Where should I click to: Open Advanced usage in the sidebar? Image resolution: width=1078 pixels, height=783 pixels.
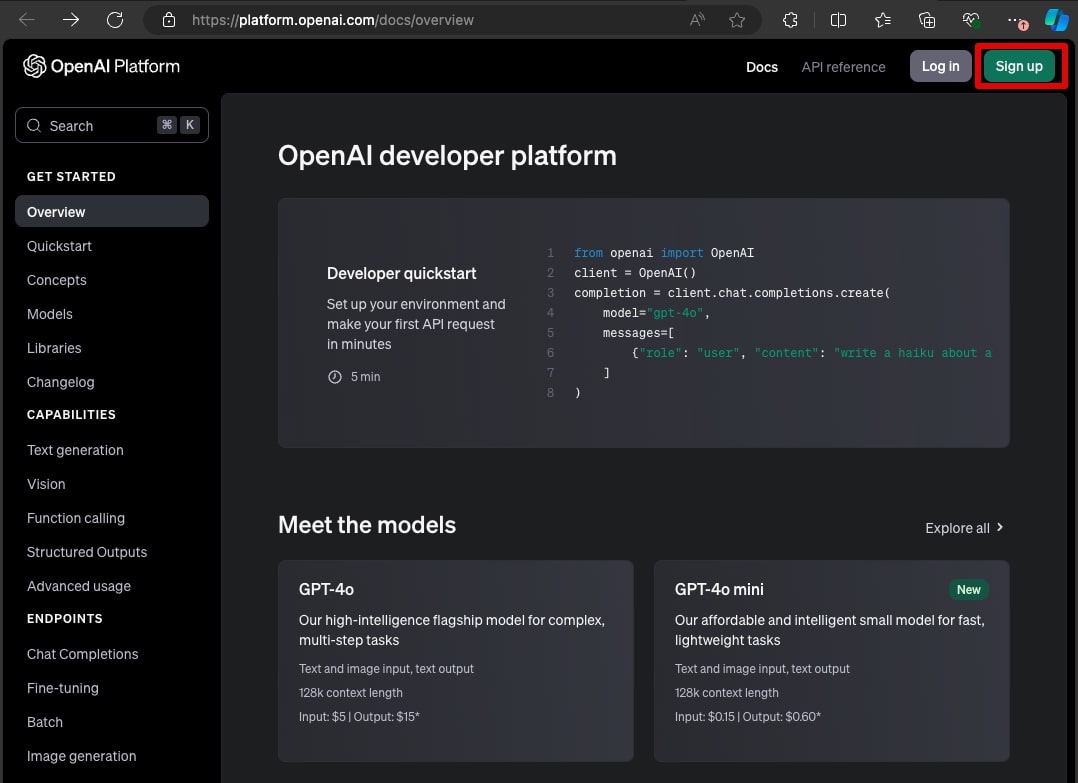click(x=78, y=586)
